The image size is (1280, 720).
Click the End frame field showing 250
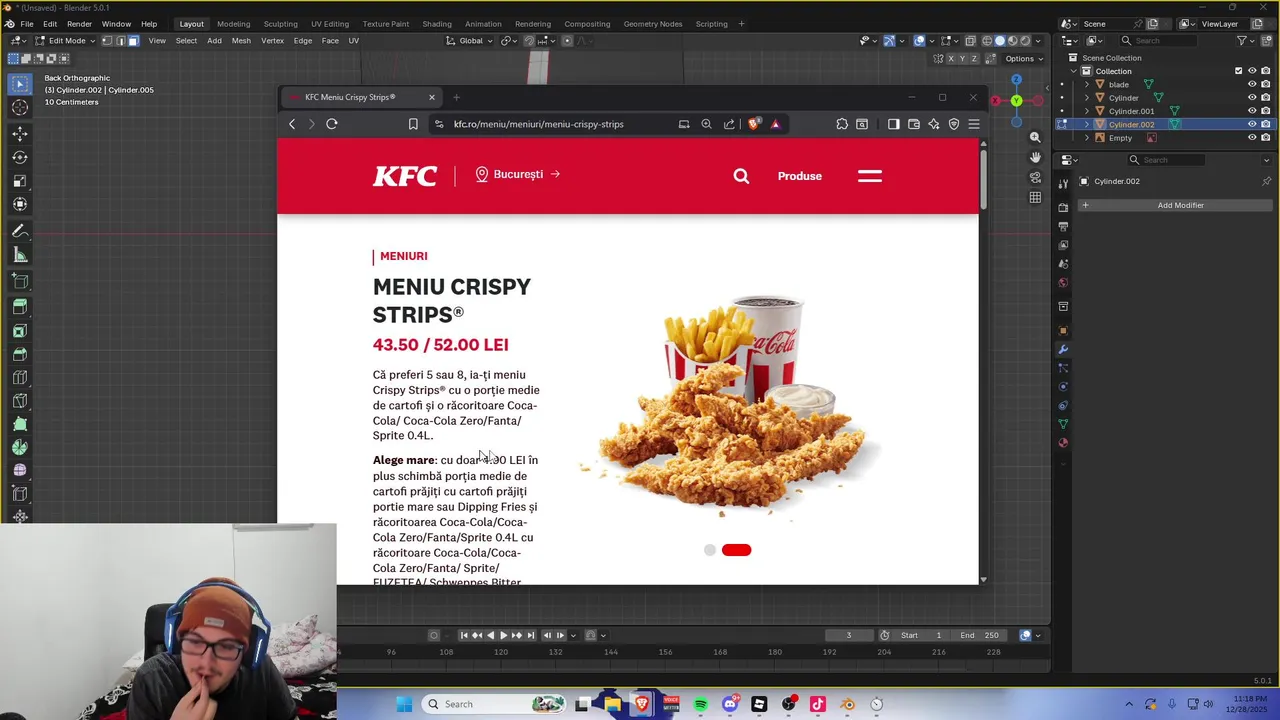click(980, 635)
